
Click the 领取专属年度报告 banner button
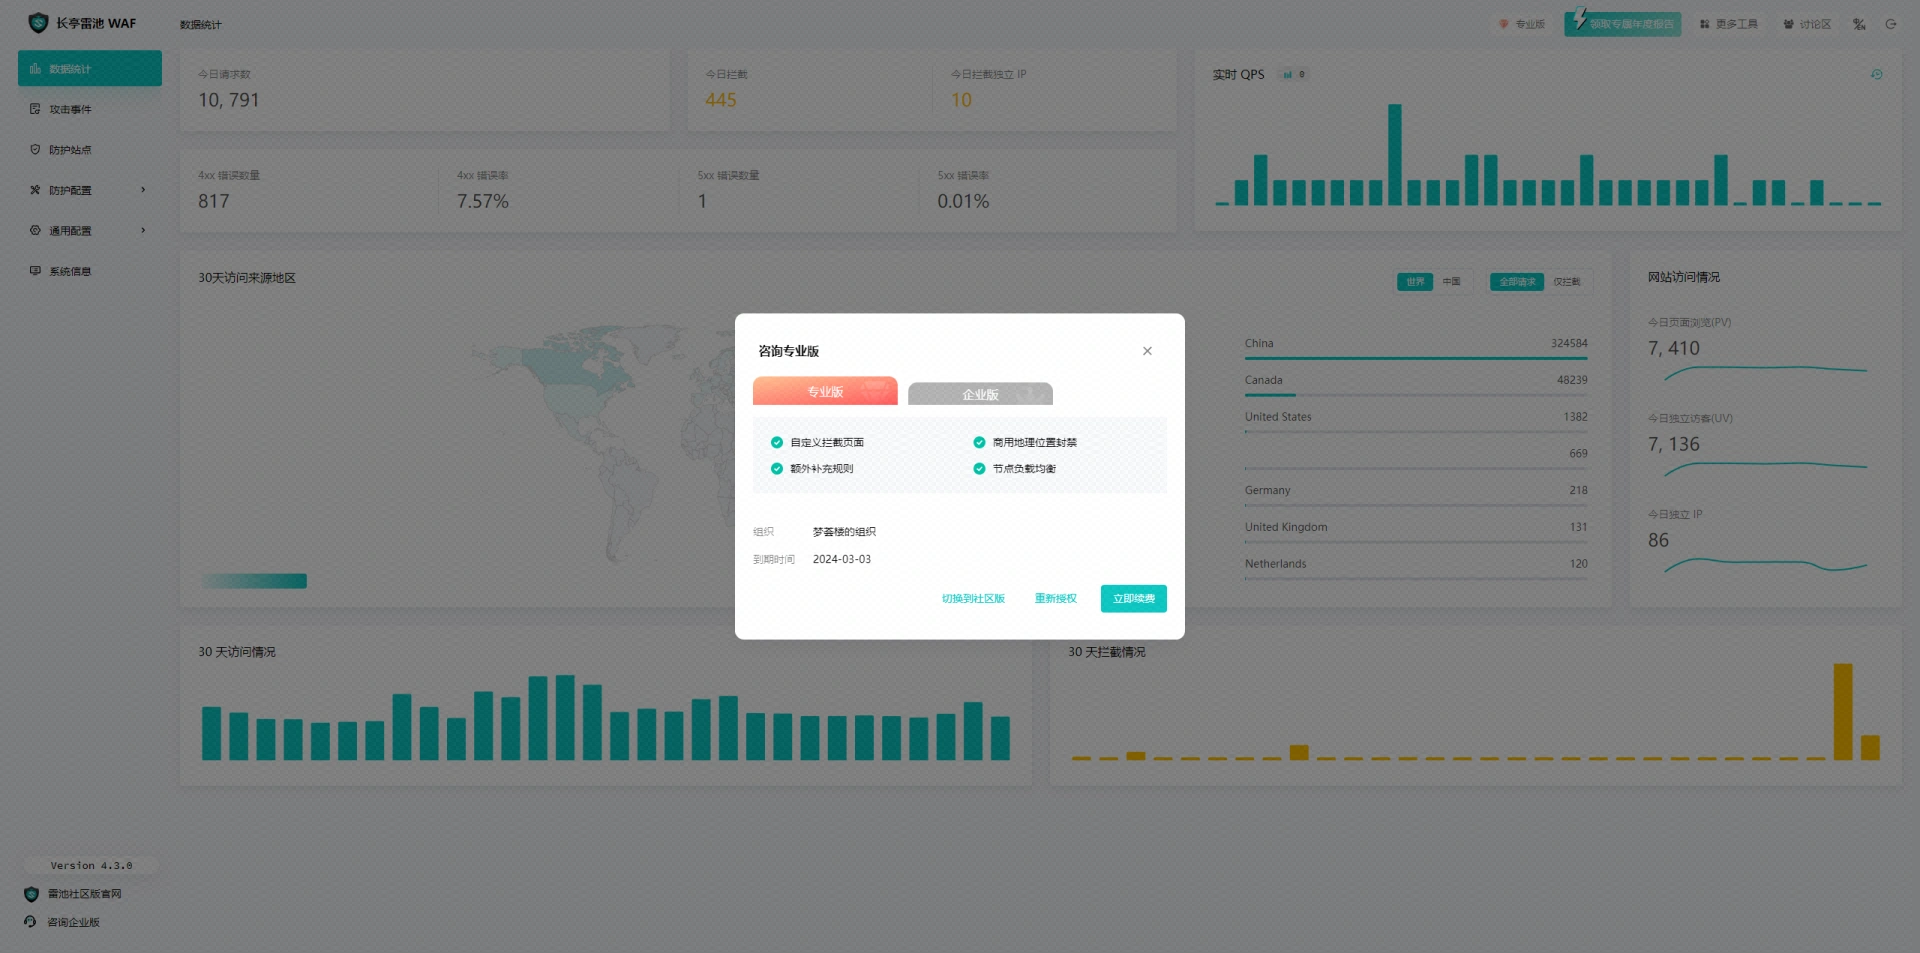click(1622, 24)
